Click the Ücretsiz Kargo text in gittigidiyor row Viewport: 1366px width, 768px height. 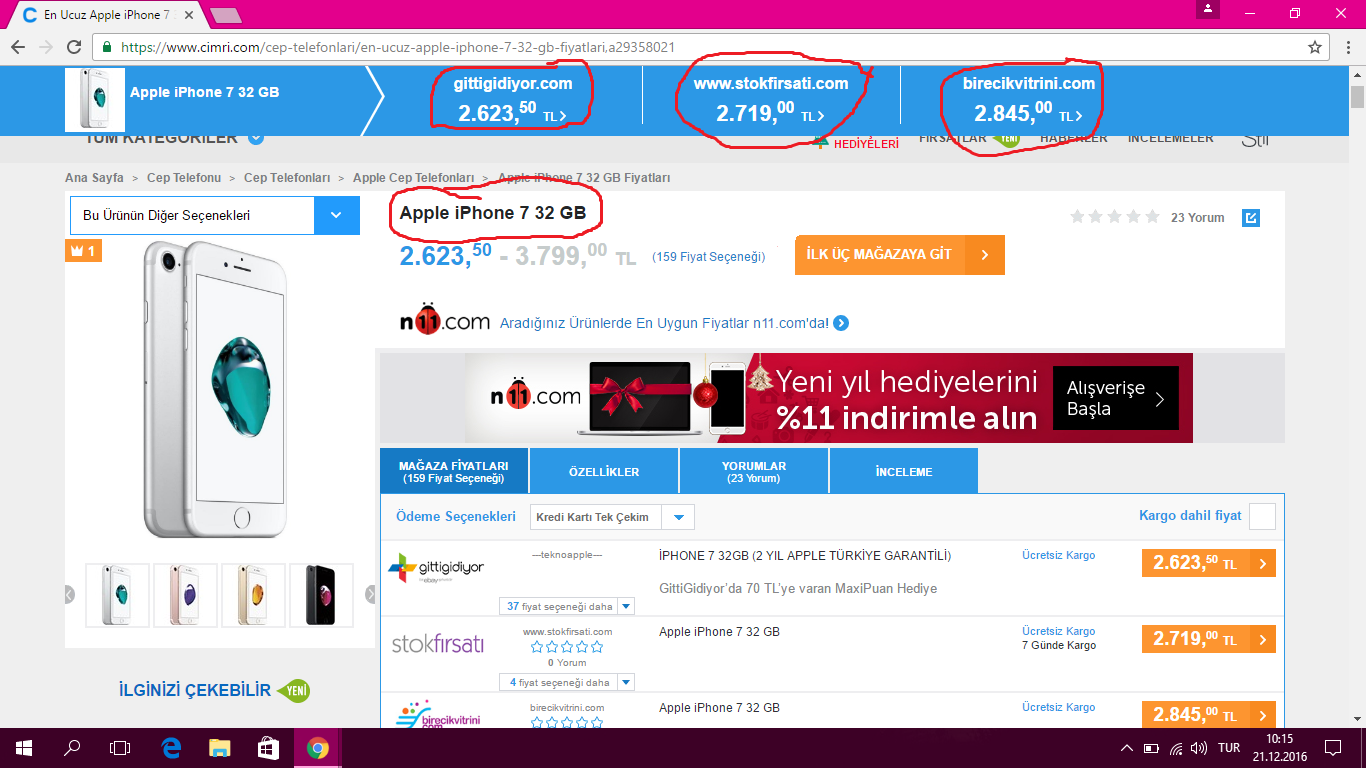1058,555
